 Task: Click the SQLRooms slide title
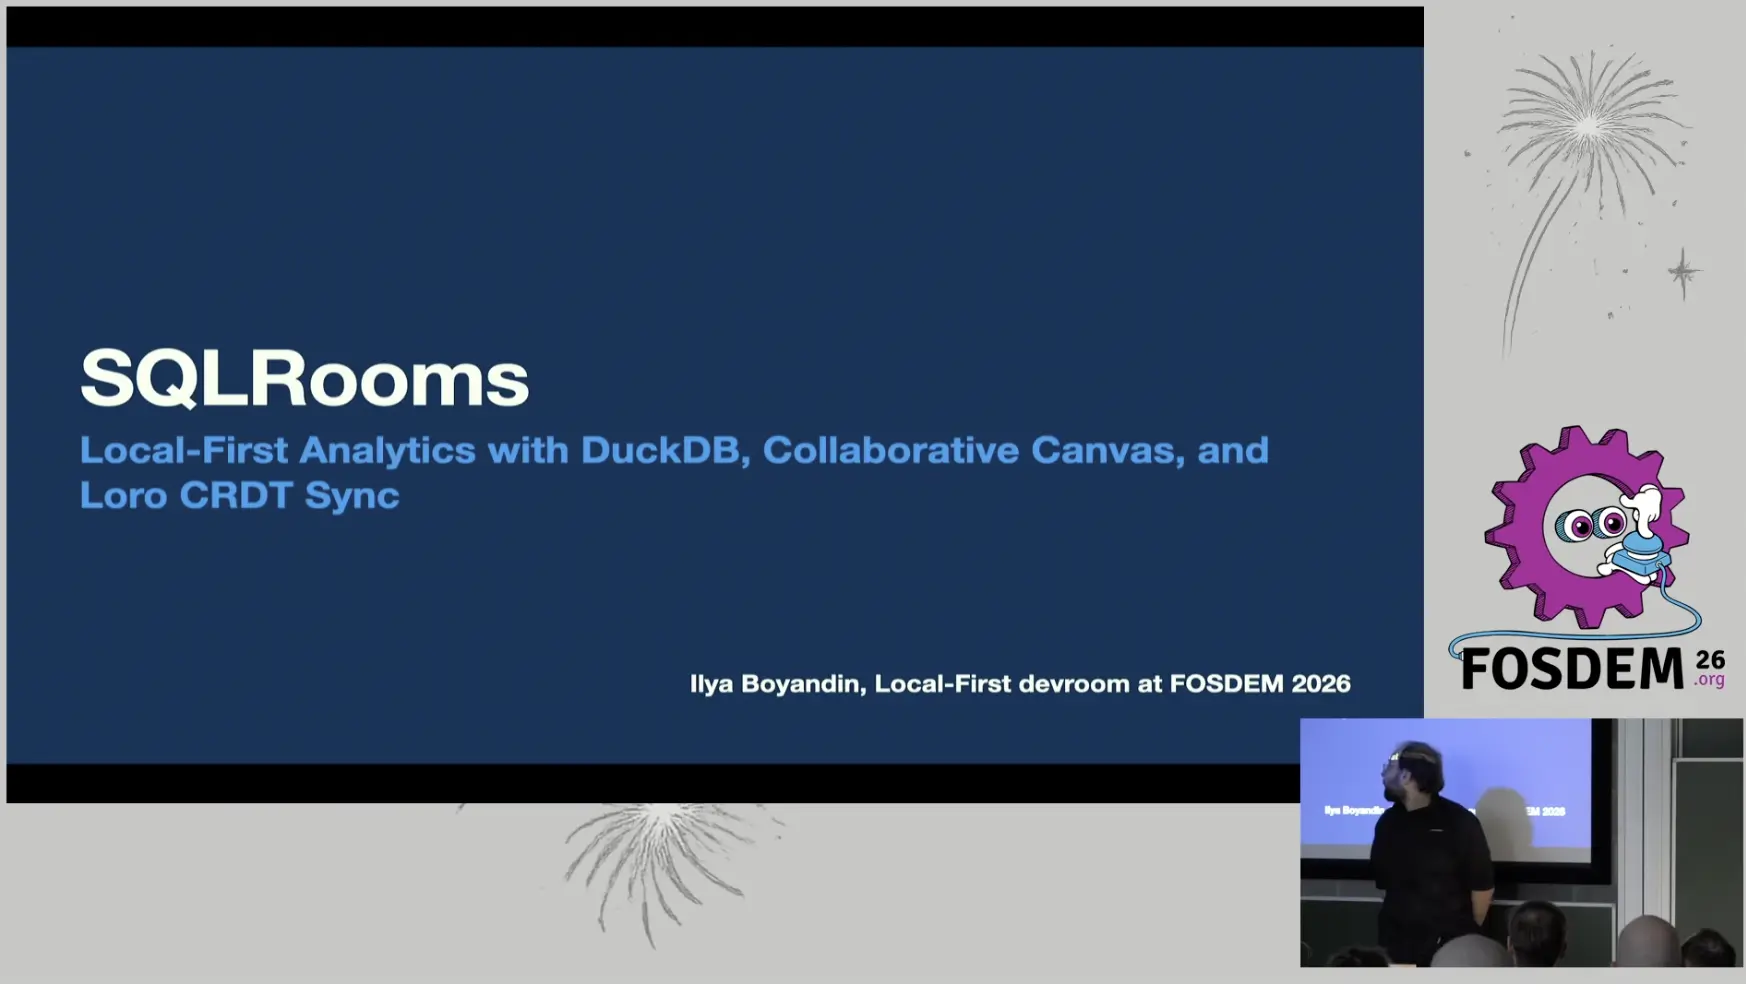(304, 378)
